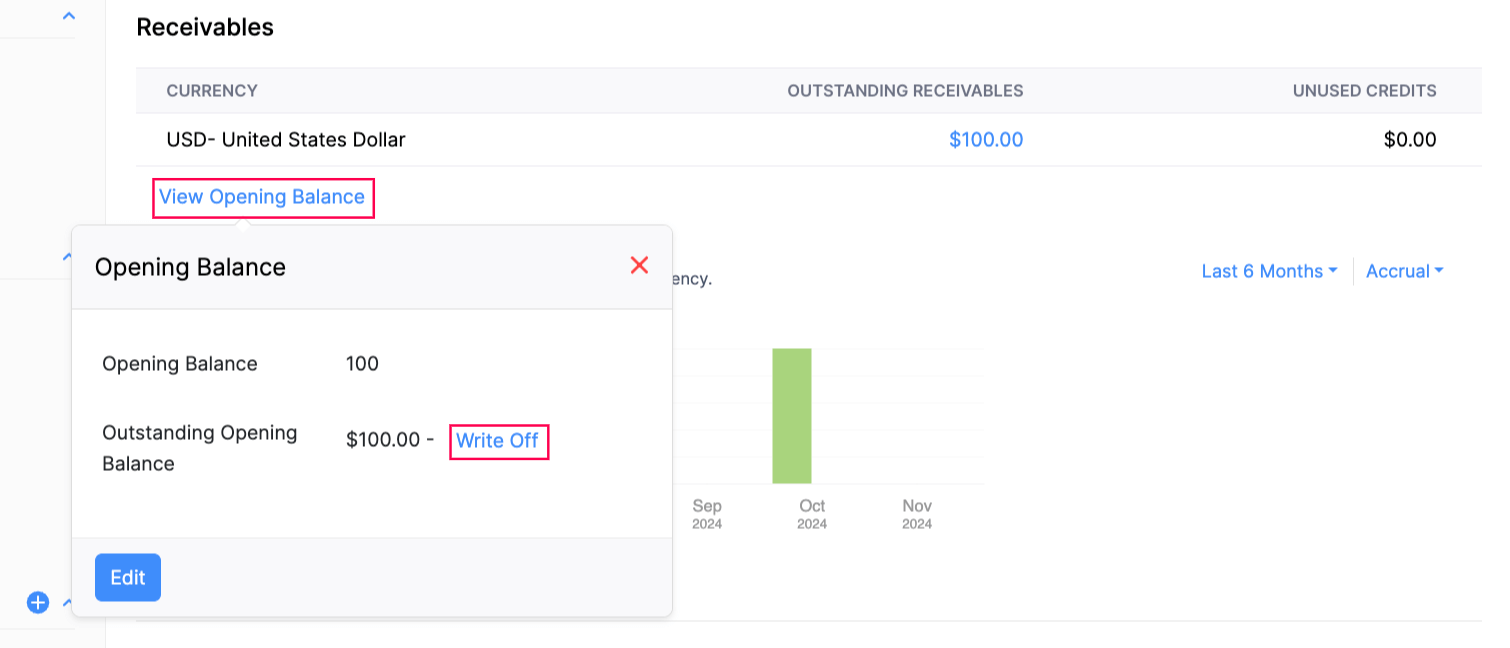
Task: Click the $0.00 unused credits value
Action: [1409, 140]
